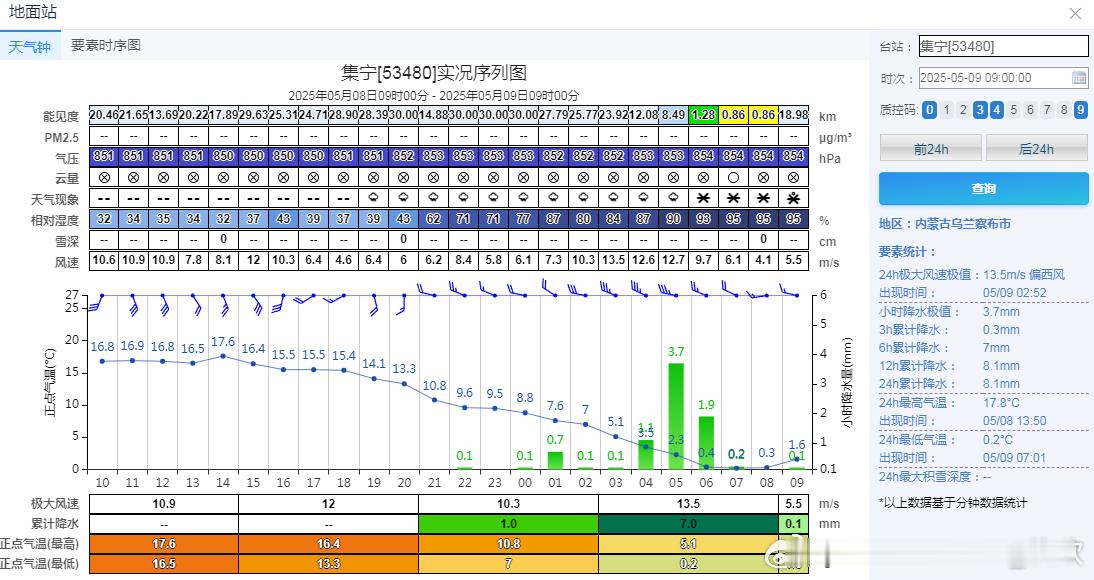Screen dimensions: 1094x580
Task: Click the occurrence time 05/09 02:52
Action: coord(1014,292)
